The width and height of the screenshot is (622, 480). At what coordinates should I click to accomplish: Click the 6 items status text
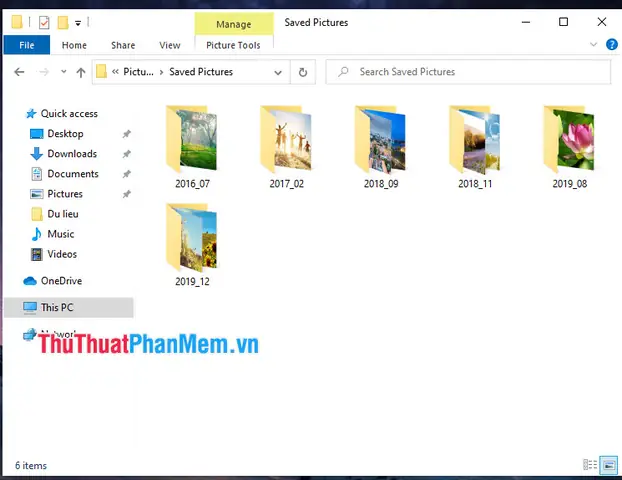(x=31, y=465)
